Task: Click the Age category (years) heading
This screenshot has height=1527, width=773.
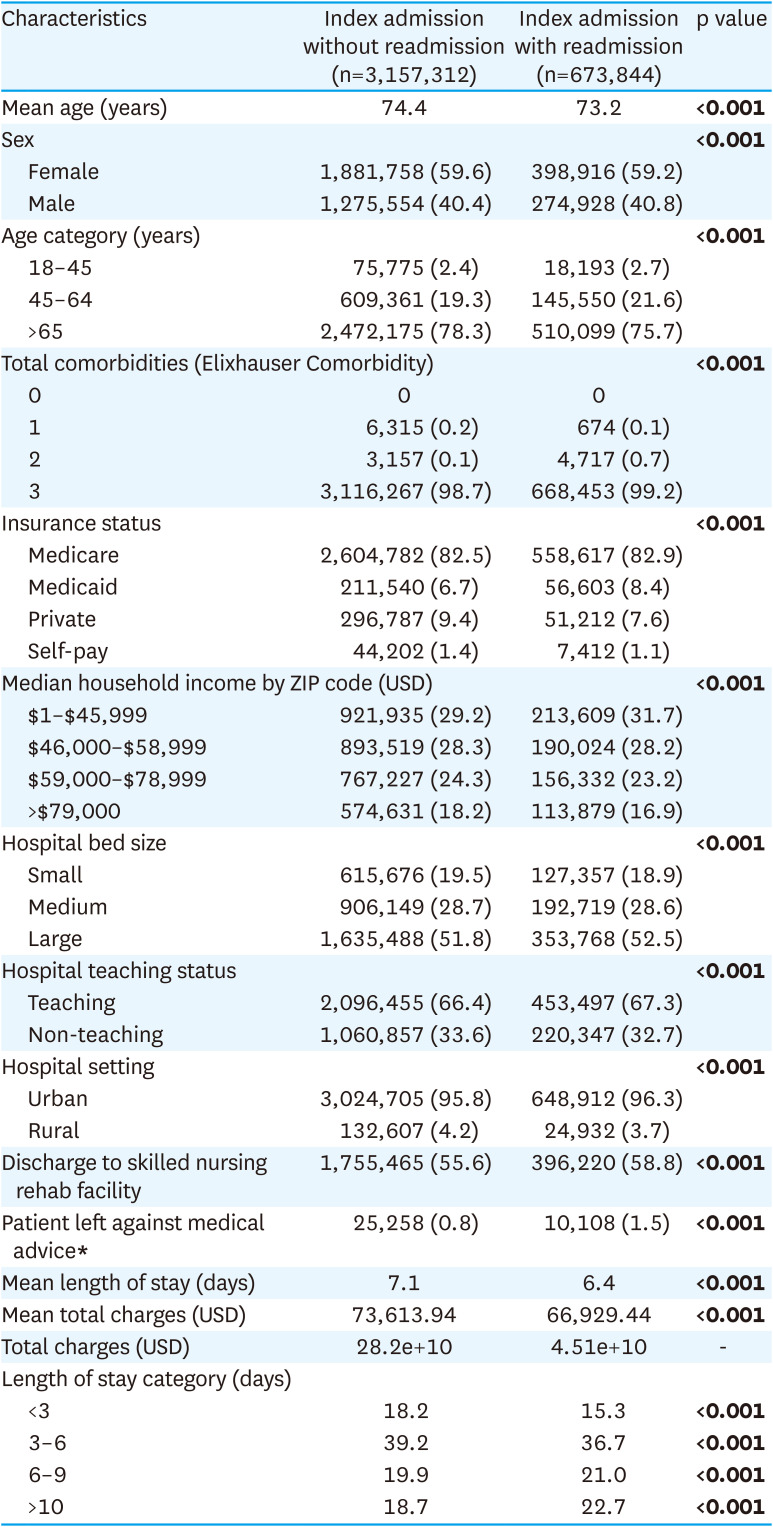Action: 100,236
